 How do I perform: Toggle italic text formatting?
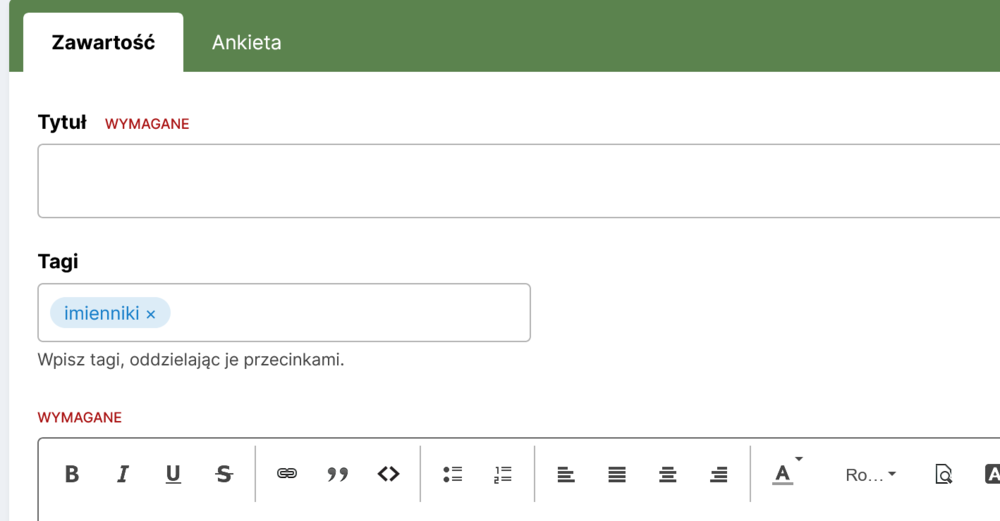coord(123,474)
